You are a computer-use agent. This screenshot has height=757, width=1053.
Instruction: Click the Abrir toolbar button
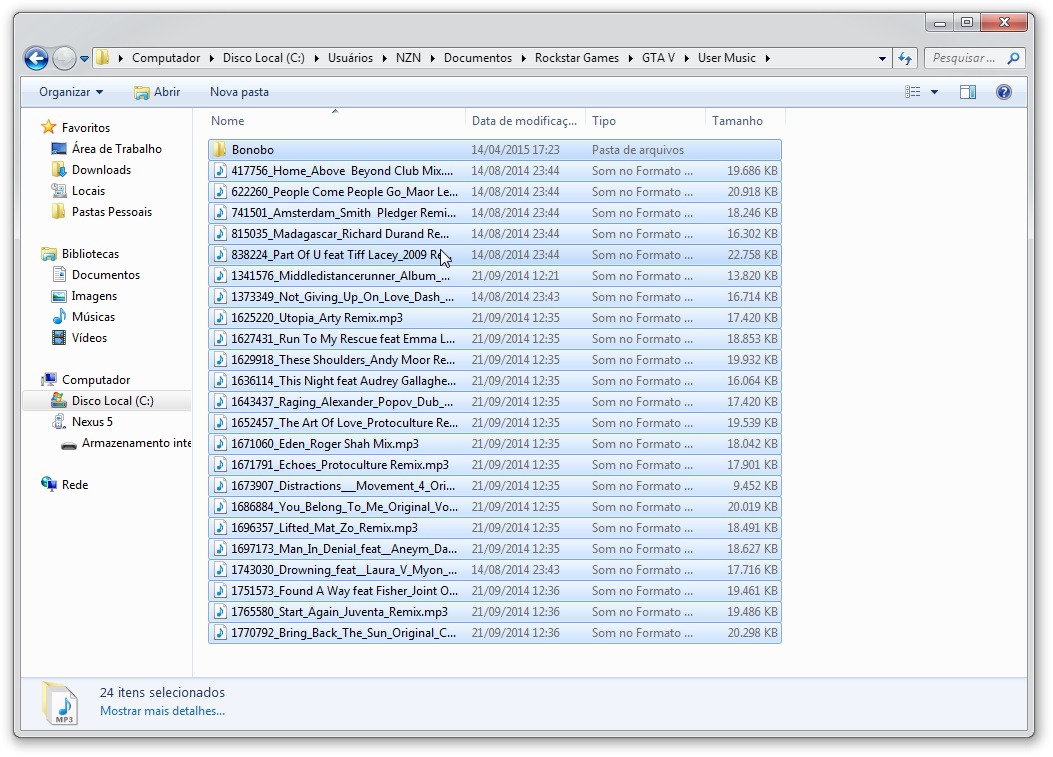point(157,92)
